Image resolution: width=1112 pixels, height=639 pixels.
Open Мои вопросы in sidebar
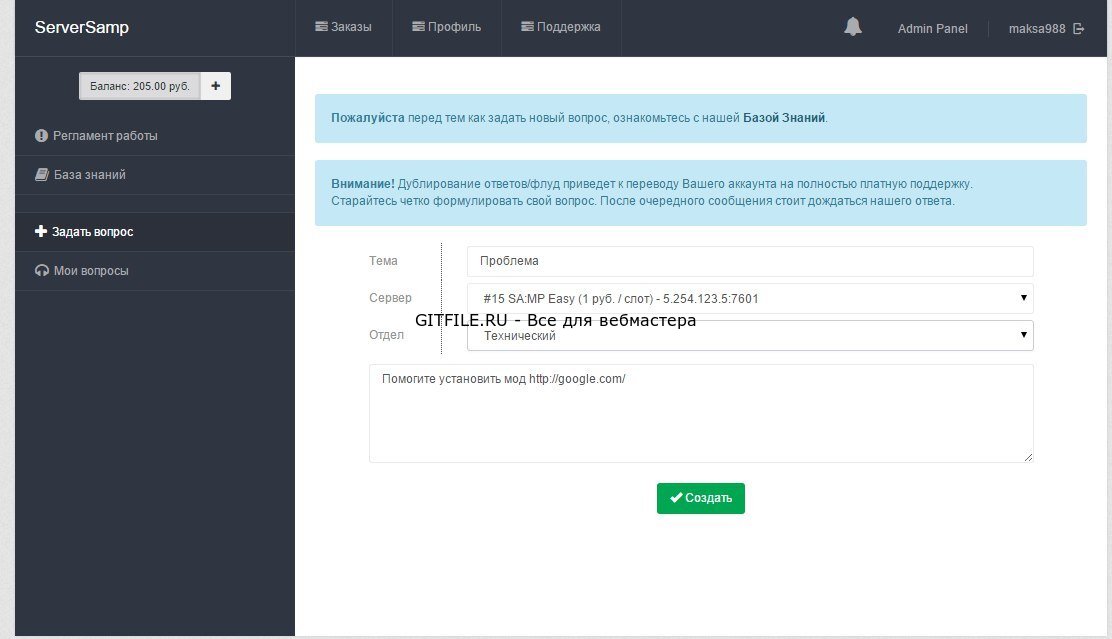click(x=155, y=271)
